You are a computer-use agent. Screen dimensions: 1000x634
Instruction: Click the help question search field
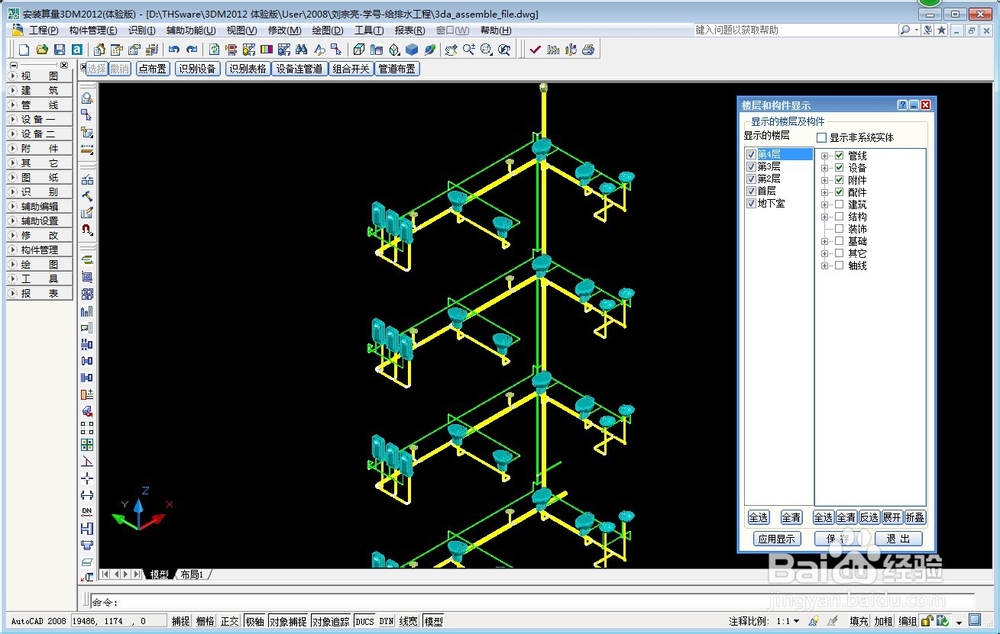coord(795,30)
